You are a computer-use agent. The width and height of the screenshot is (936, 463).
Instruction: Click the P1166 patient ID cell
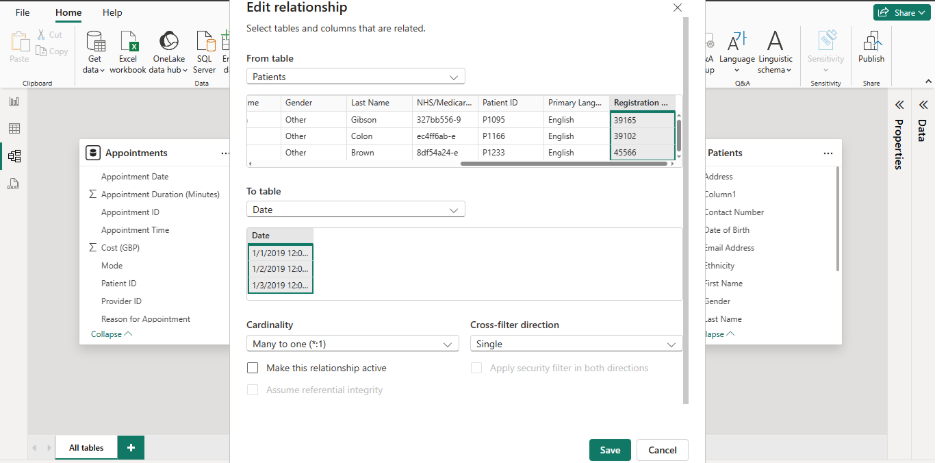510,137
